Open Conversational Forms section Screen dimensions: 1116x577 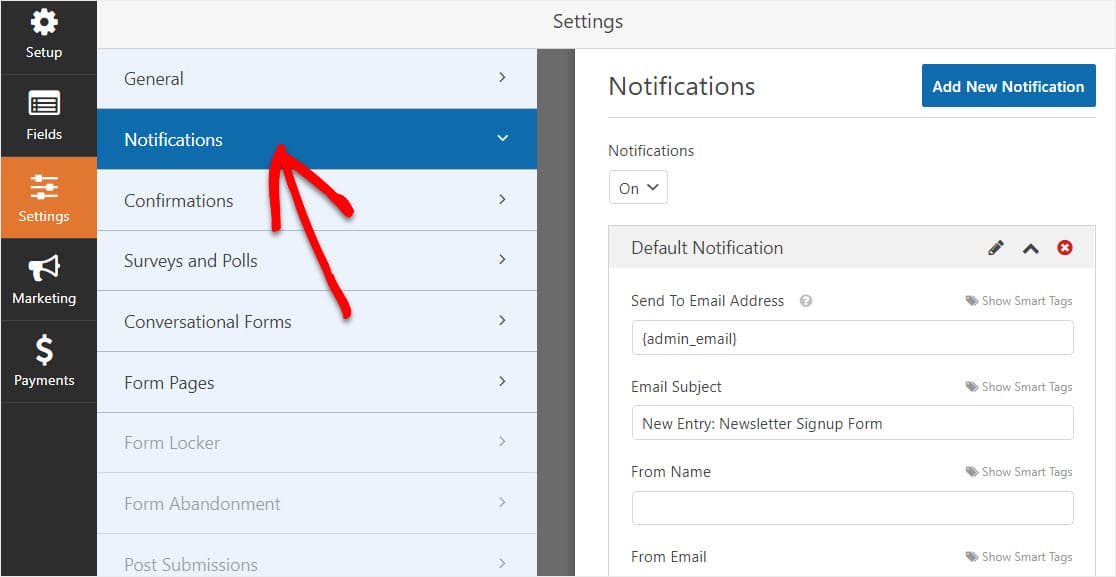click(x=317, y=322)
